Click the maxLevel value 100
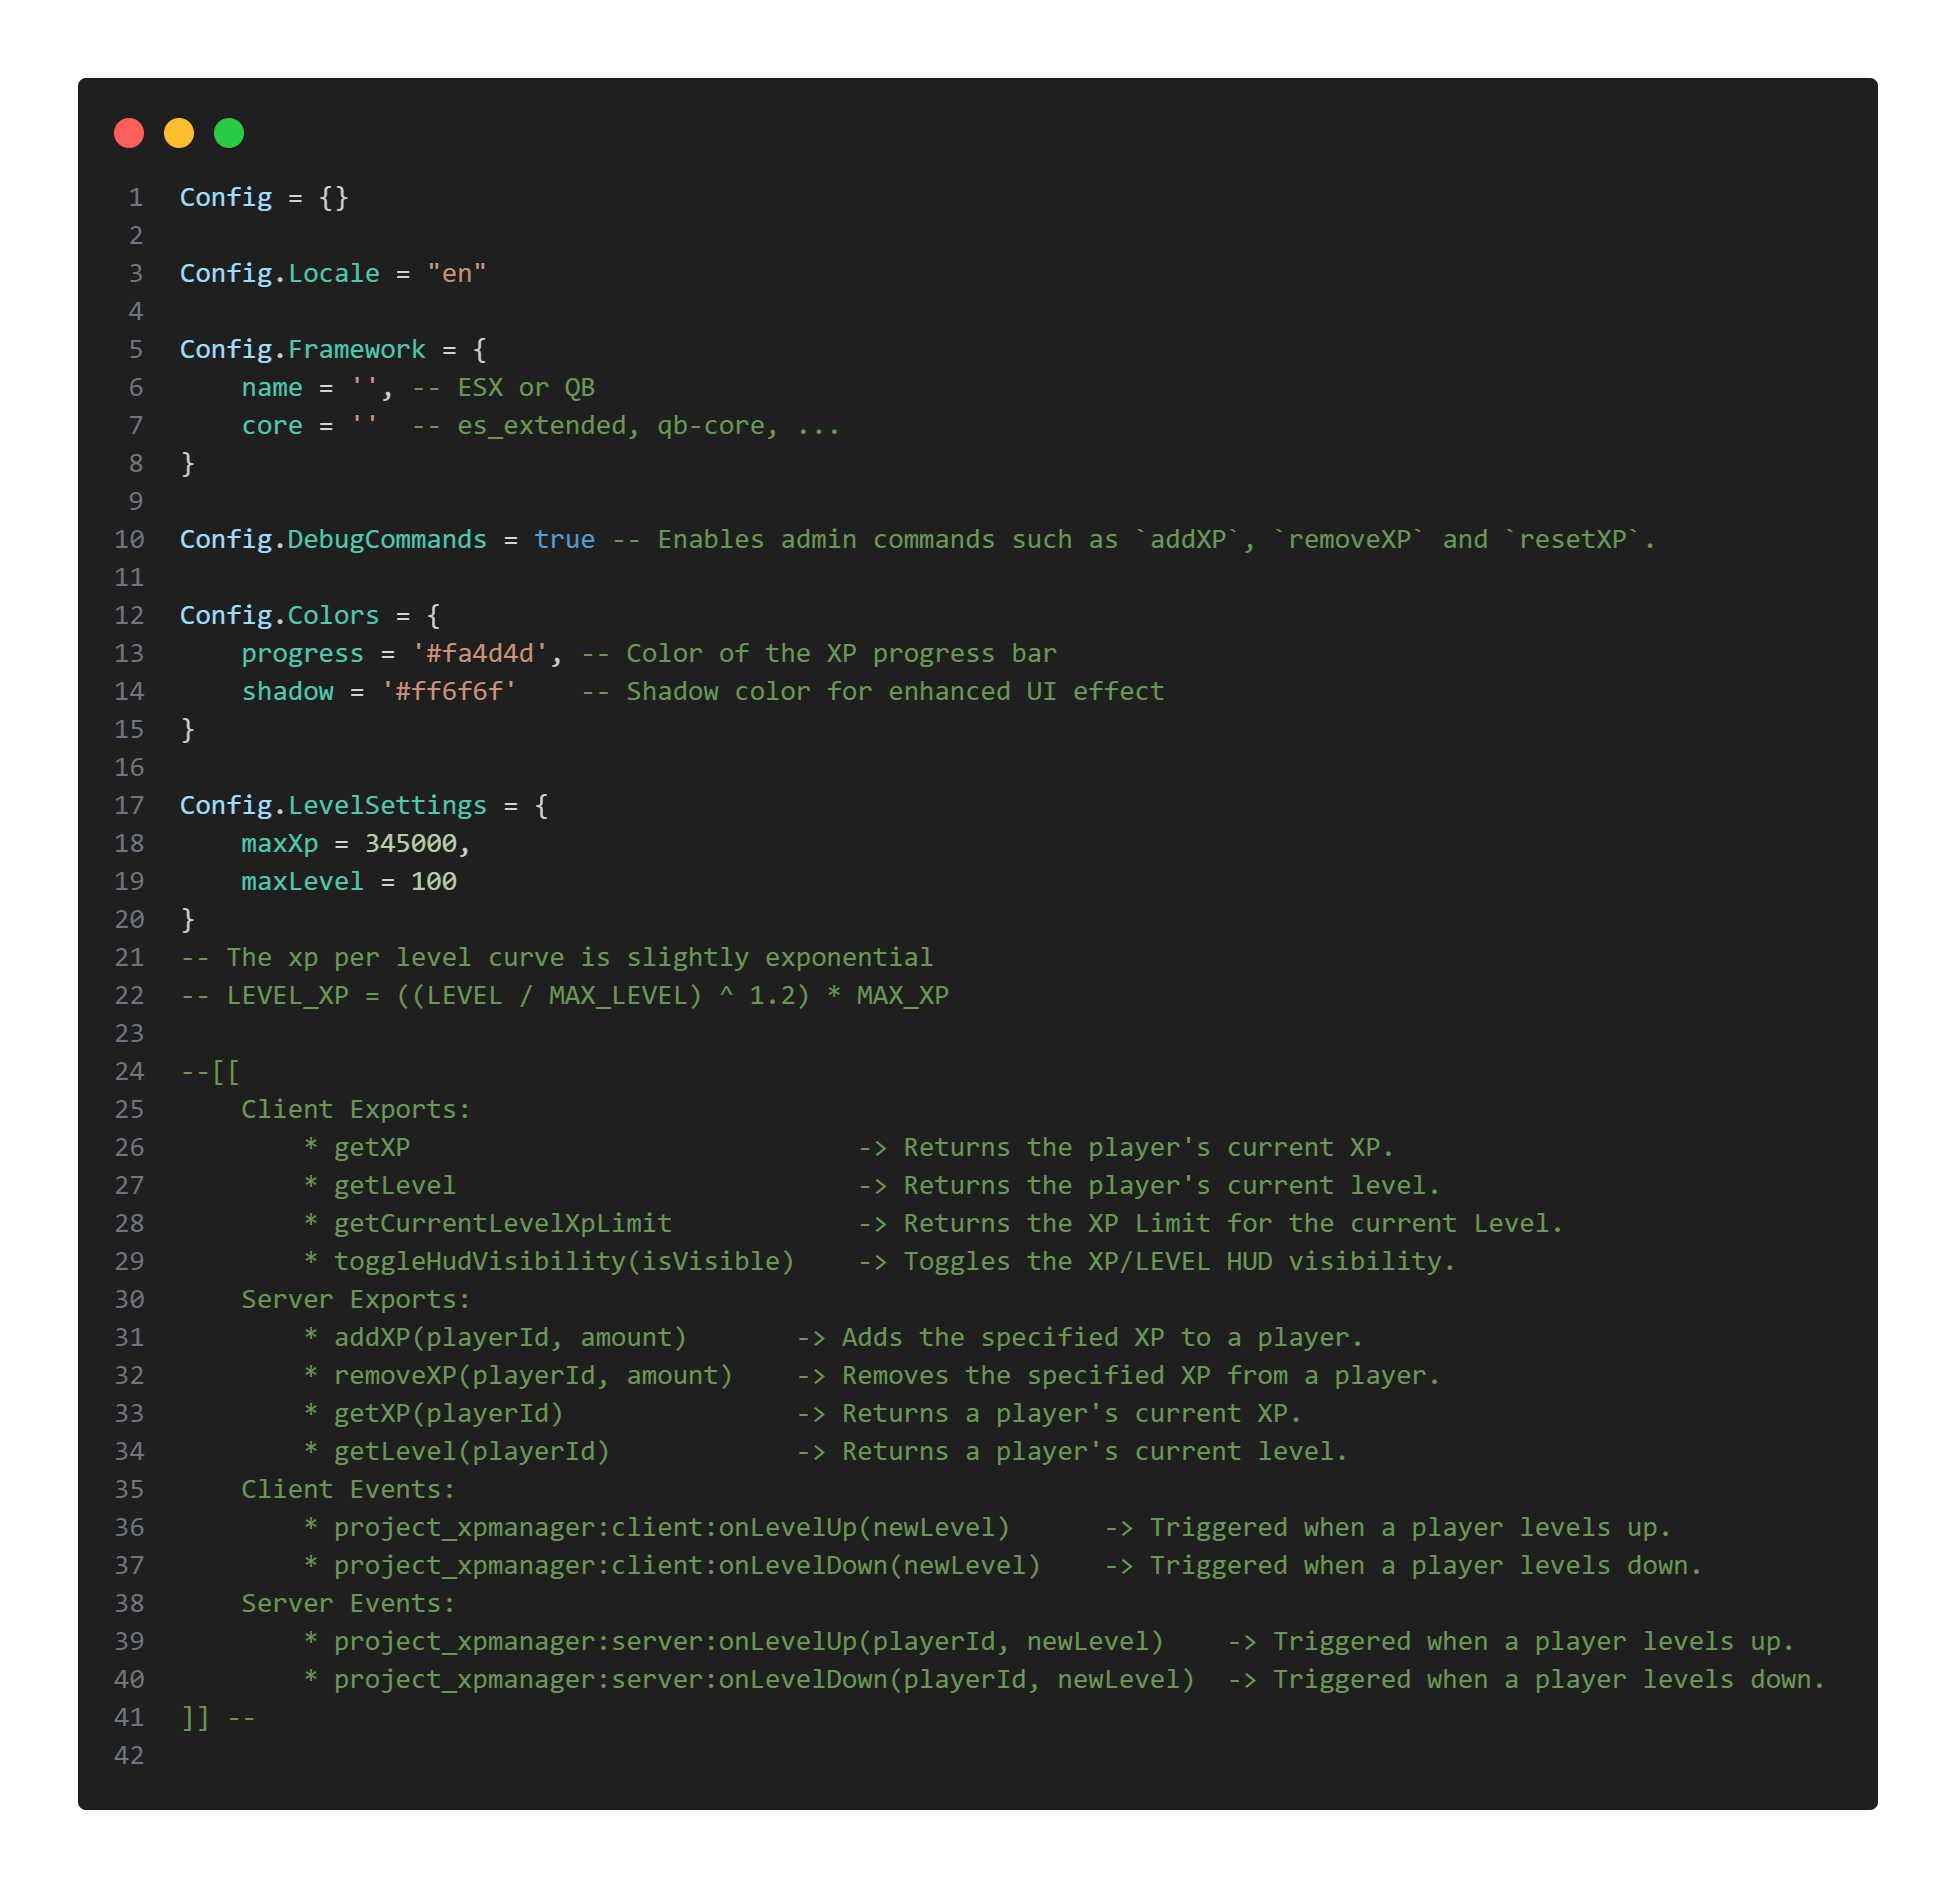The width and height of the screenshot is (1956, 1888). (433, 881)
